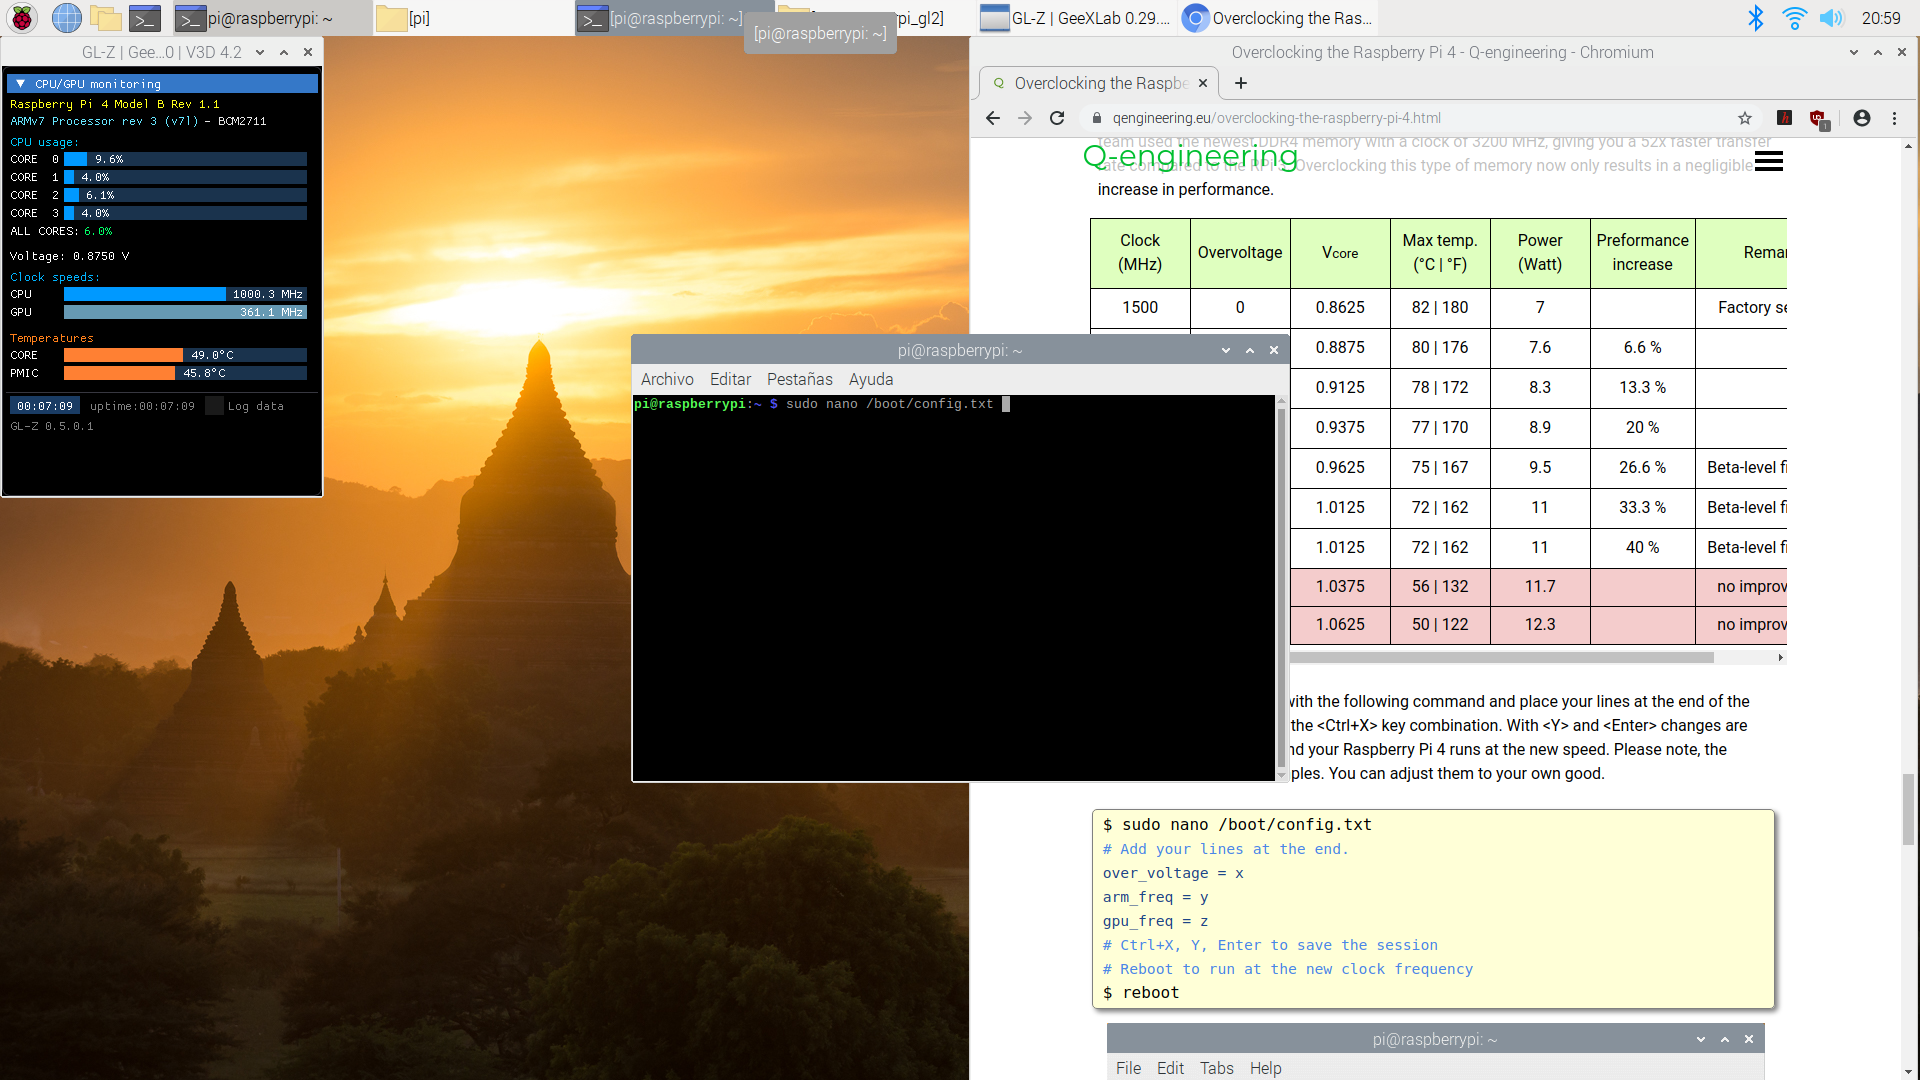Switch to GL-Z GeeXLab taskbar window

[1075, 18]
